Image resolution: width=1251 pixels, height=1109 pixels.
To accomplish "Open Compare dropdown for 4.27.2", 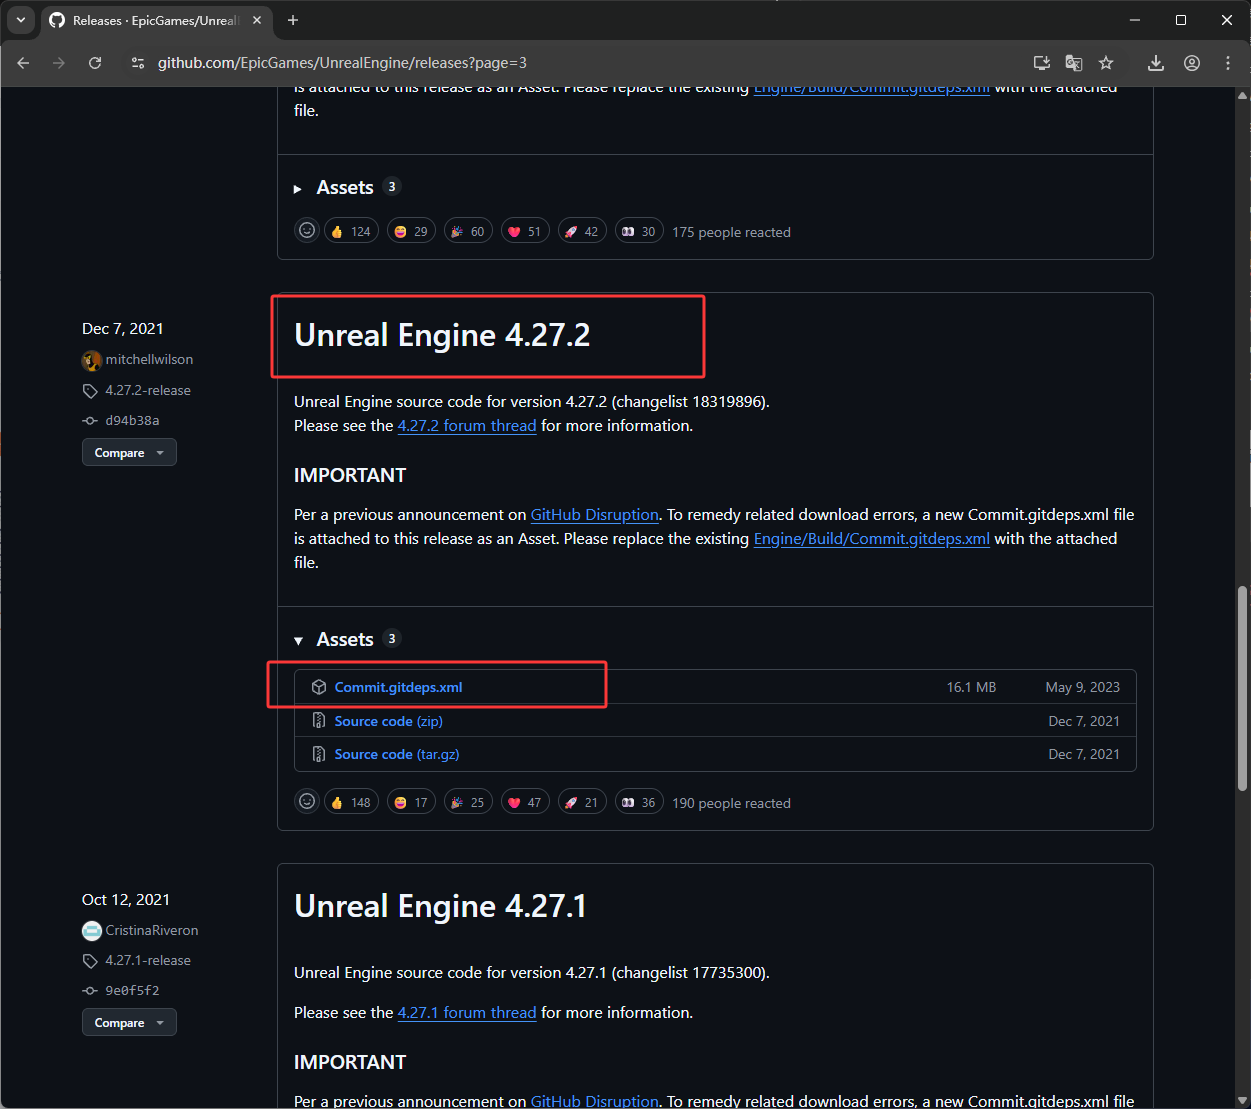I will [129, 453].
